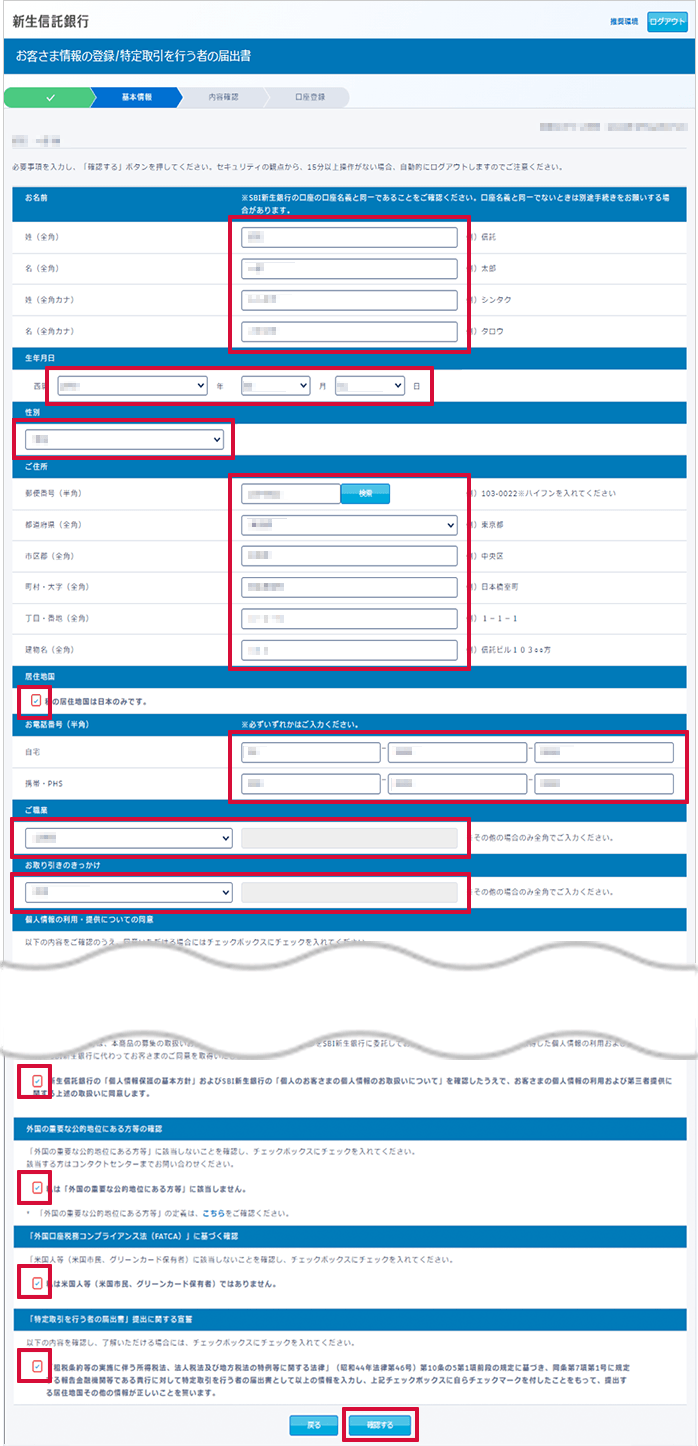Click the 名(全角カナ) input field
The height and width of the screenshot is (1446, 698).
(x=349, y=331)
